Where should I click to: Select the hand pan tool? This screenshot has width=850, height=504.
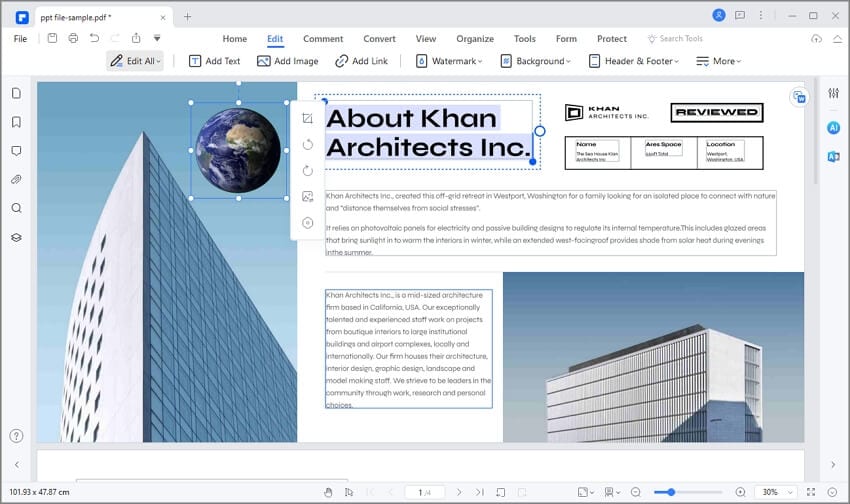(328, 492)
